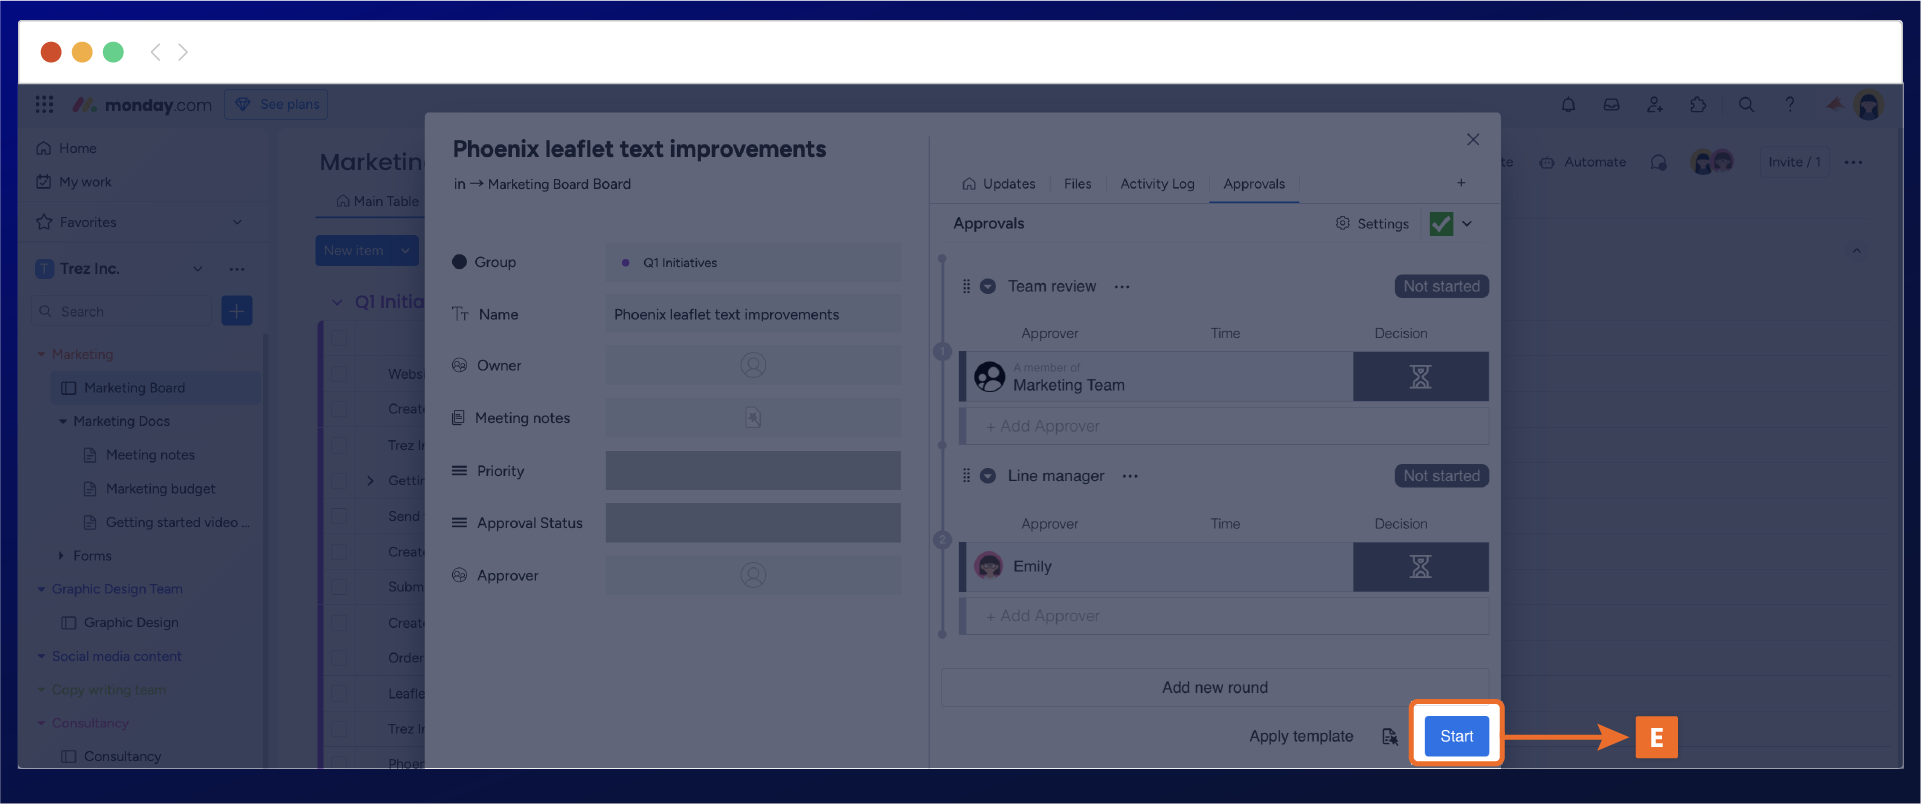Toggle the green approval checkmark box
The width and height of the screenshot is (1921, 804).
click(x=1441, y=224)
